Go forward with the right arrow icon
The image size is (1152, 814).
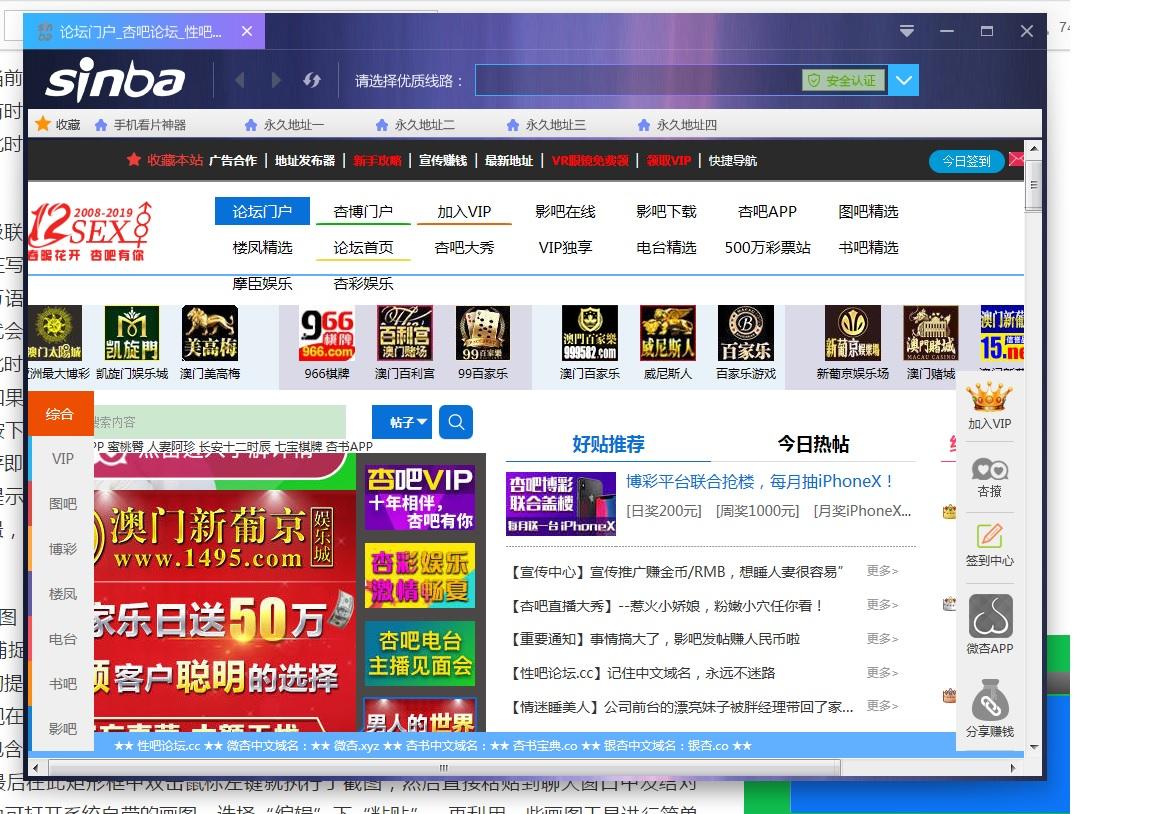pyautogui.click(x=276, y=79)
